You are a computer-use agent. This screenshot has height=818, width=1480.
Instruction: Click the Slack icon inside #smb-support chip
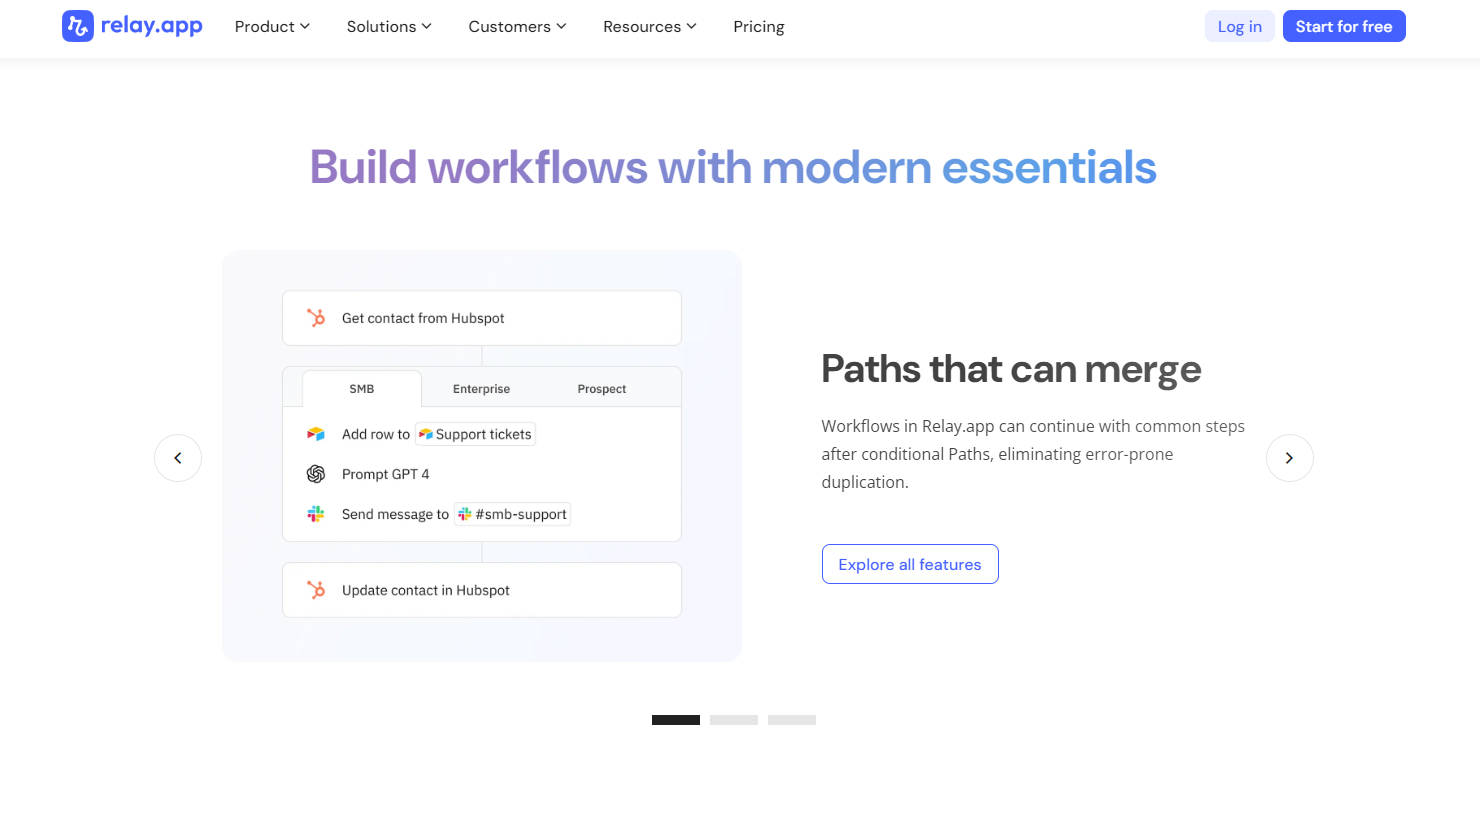(x=464, y=514)
